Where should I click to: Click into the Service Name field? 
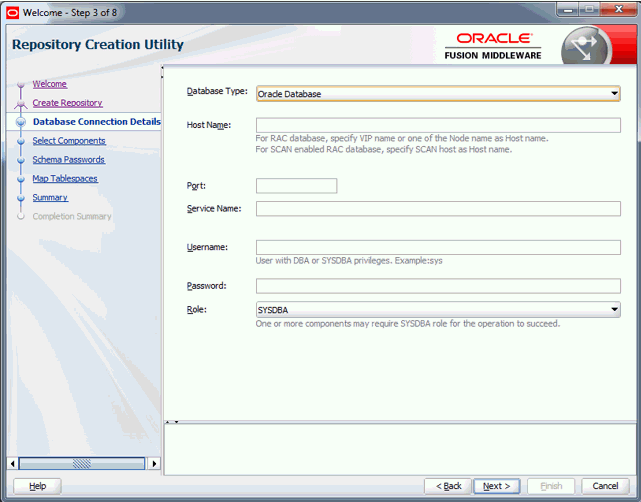point(438,208)
